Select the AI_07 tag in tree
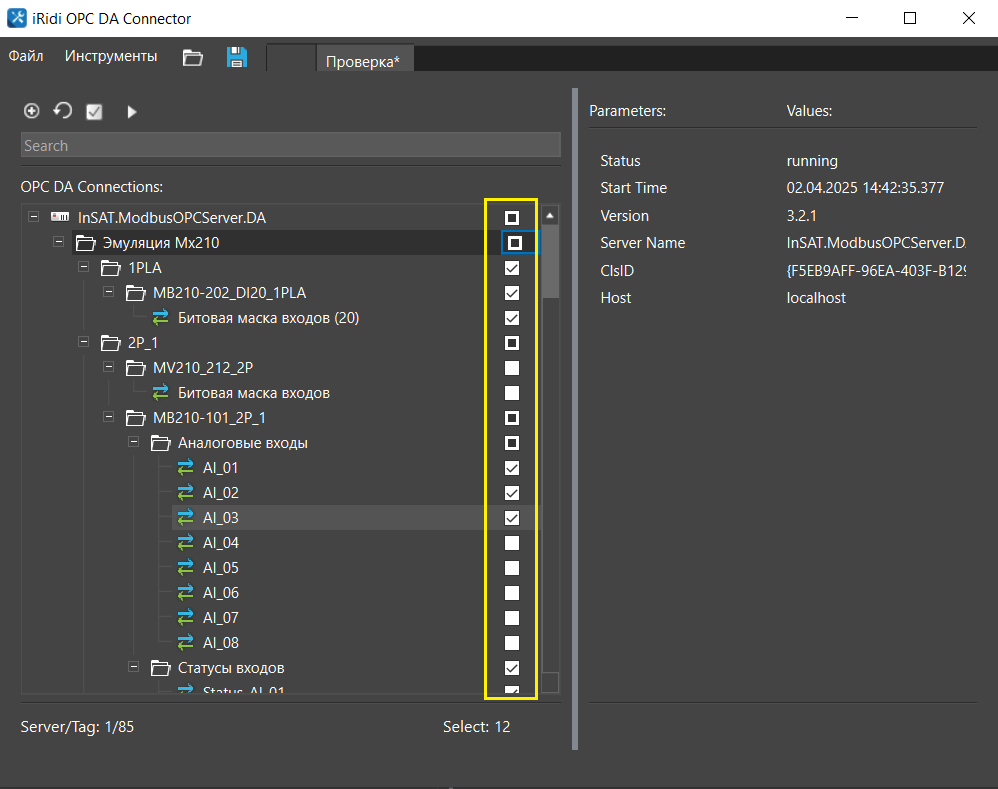Viewport: 998px width, 789px height. [221, 618]
